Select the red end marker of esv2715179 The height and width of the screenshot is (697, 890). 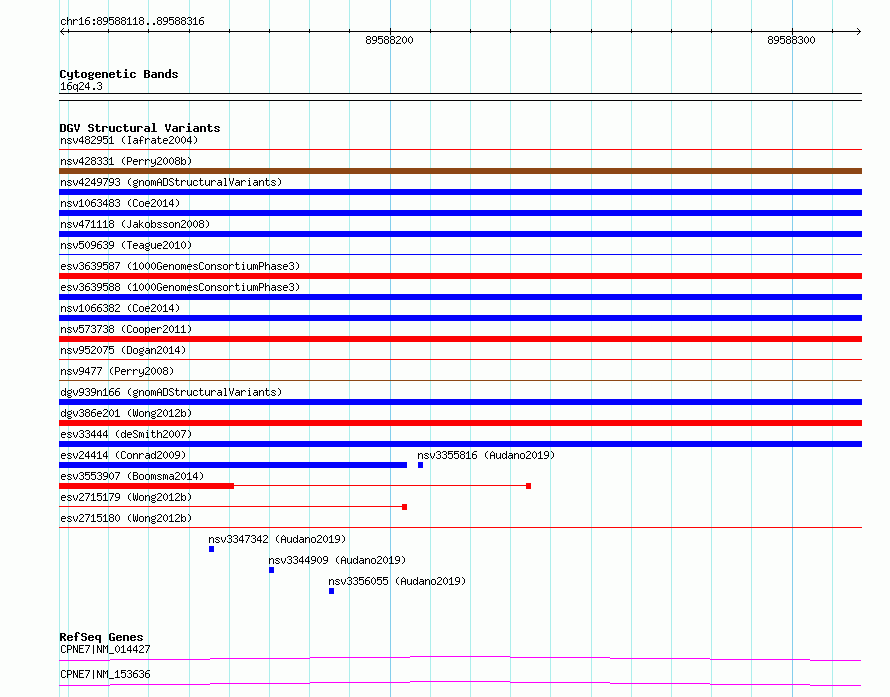[x=405, y=507]
